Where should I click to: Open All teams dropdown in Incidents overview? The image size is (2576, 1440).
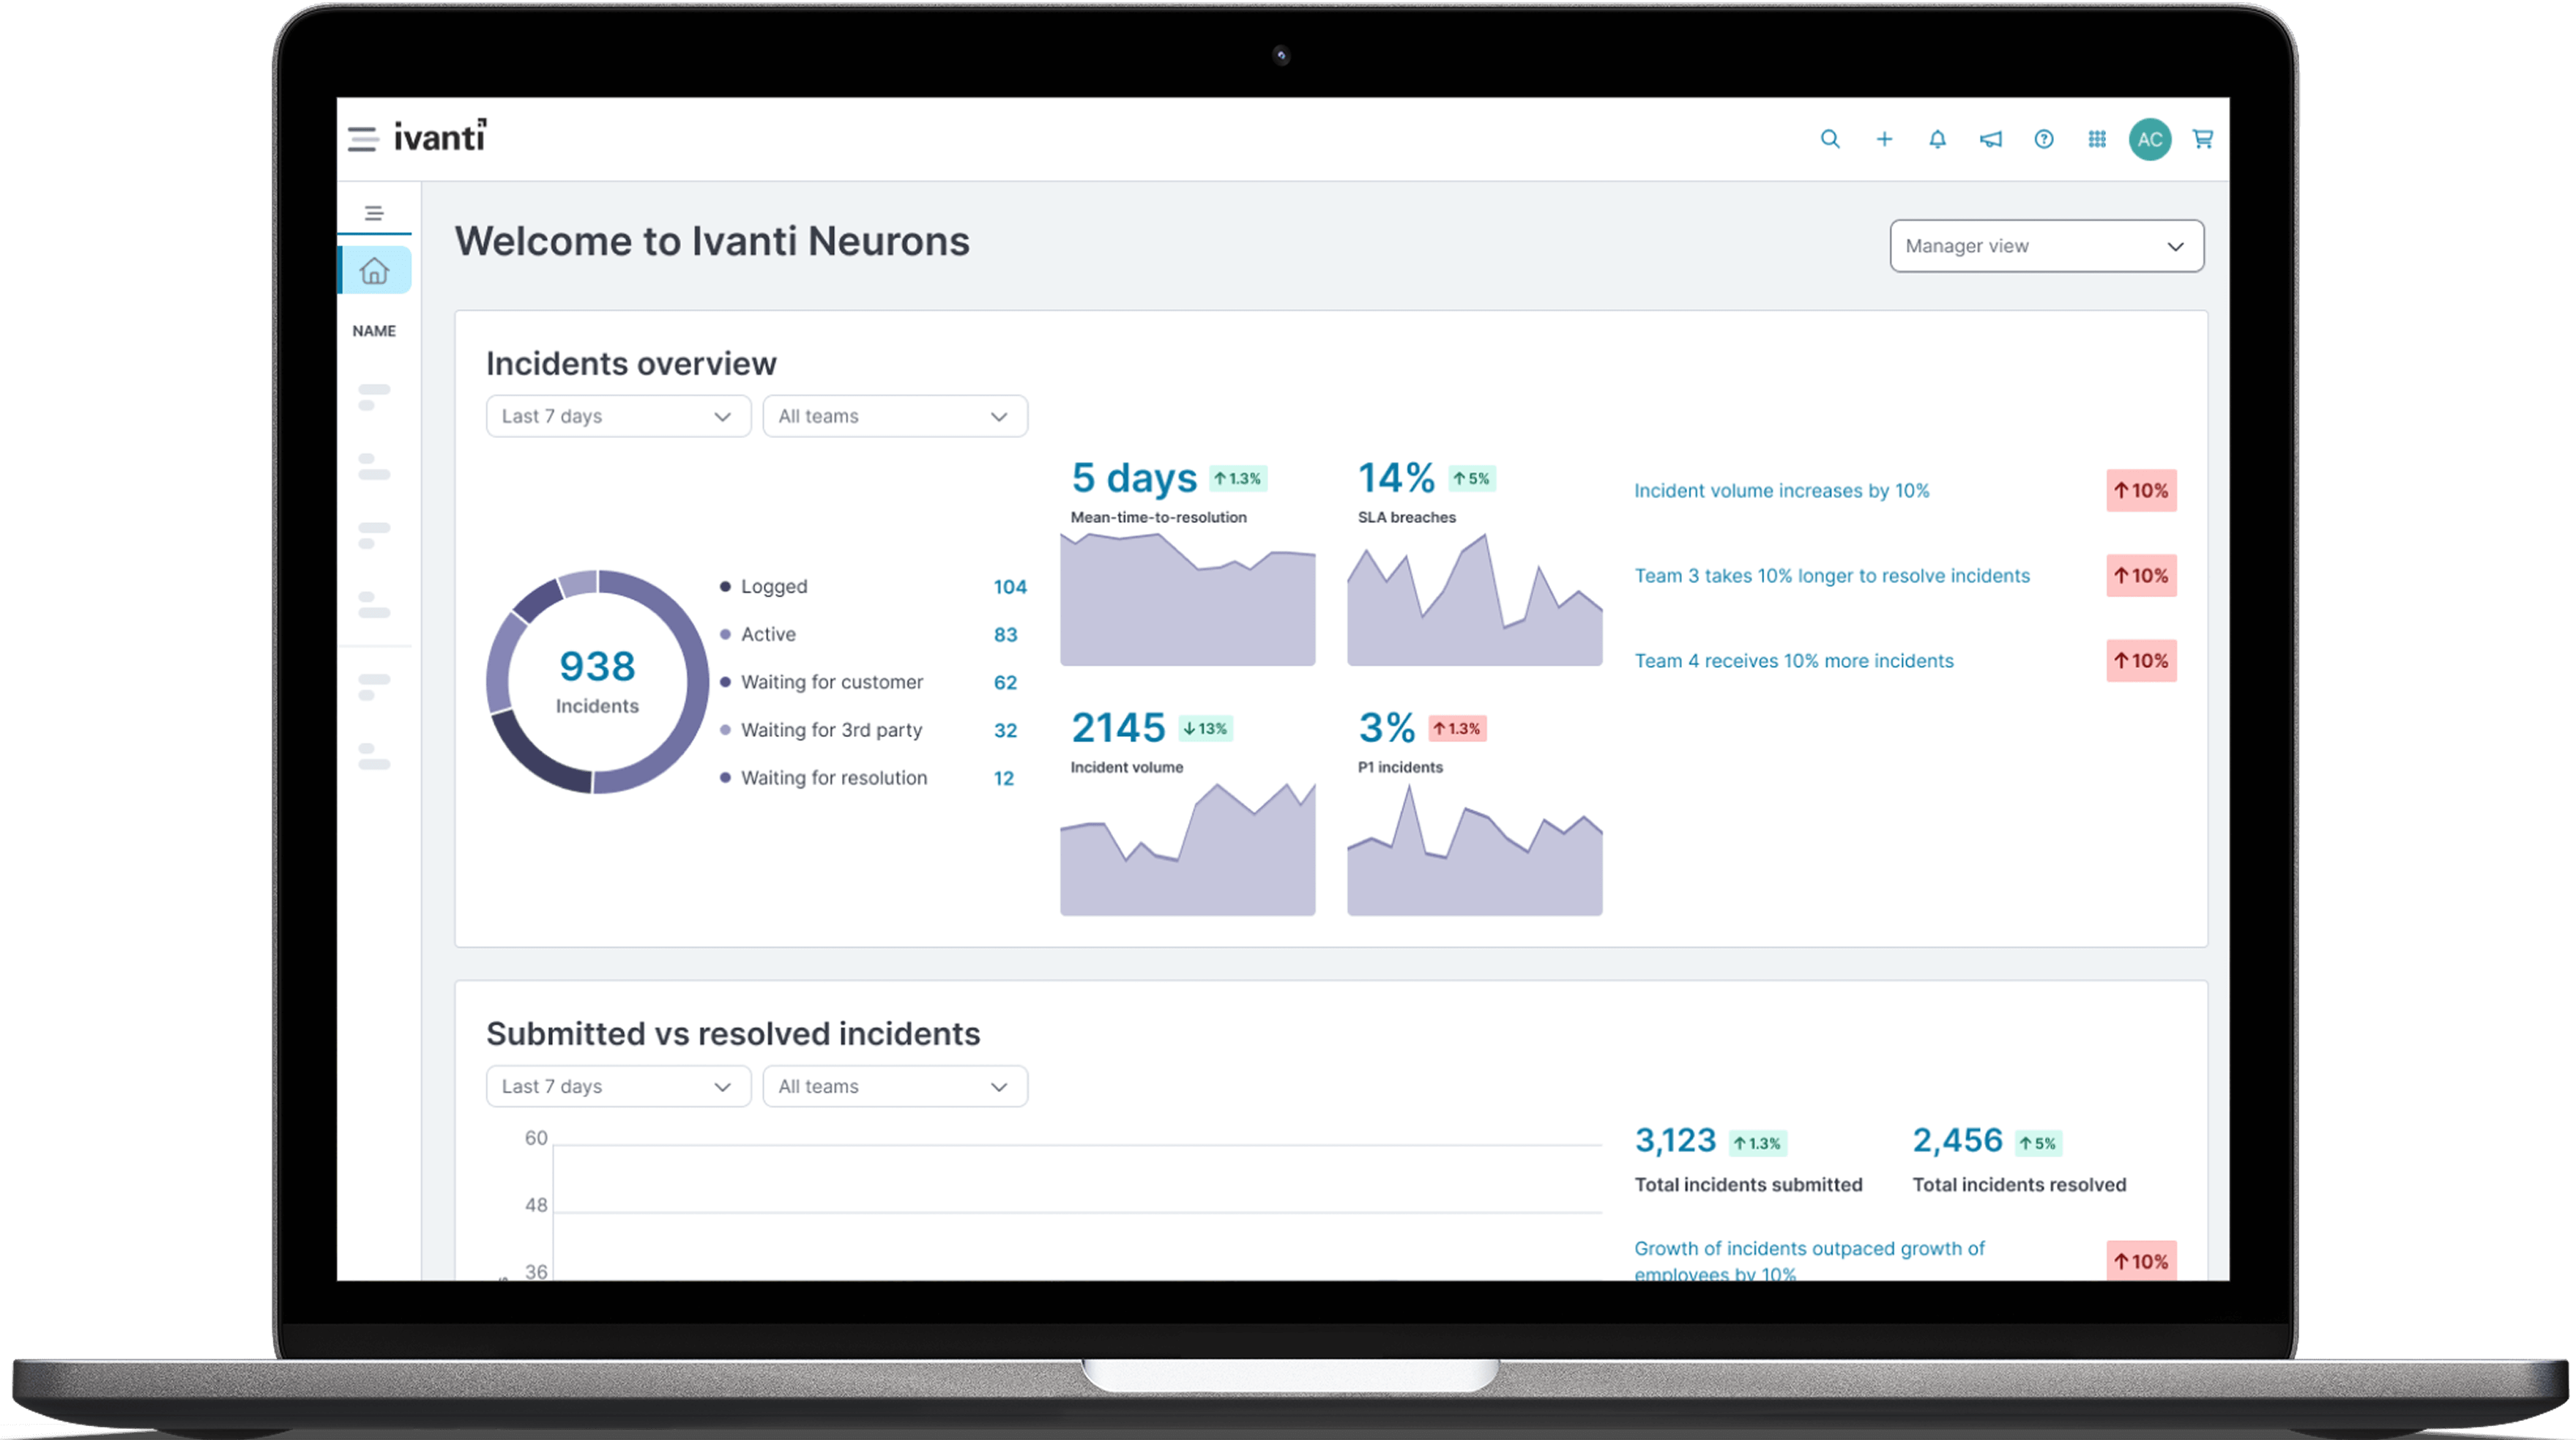(x=894, y=416)
